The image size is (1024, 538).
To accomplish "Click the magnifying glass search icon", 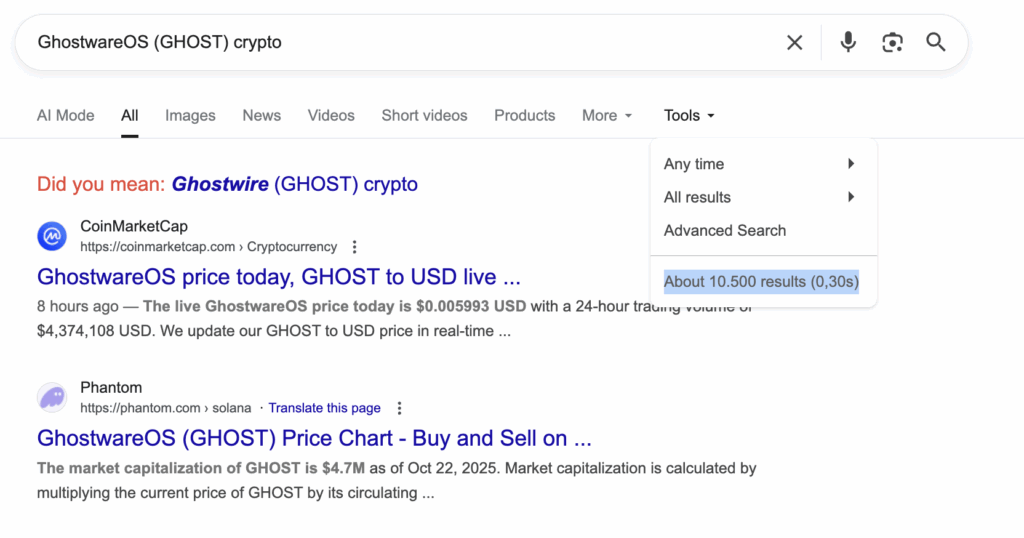I will click(936, 42).
